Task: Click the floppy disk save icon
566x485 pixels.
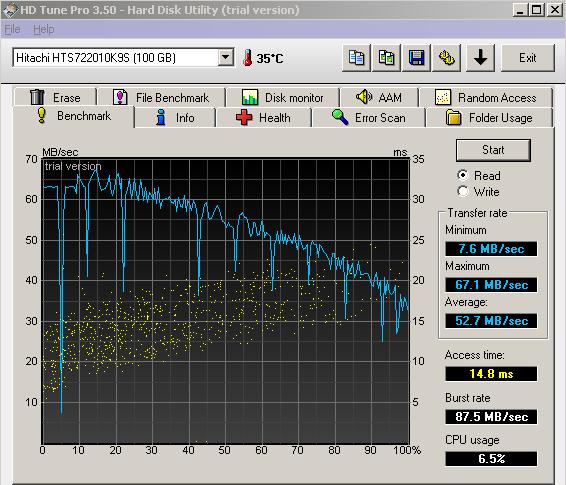Action: (416, 58)
